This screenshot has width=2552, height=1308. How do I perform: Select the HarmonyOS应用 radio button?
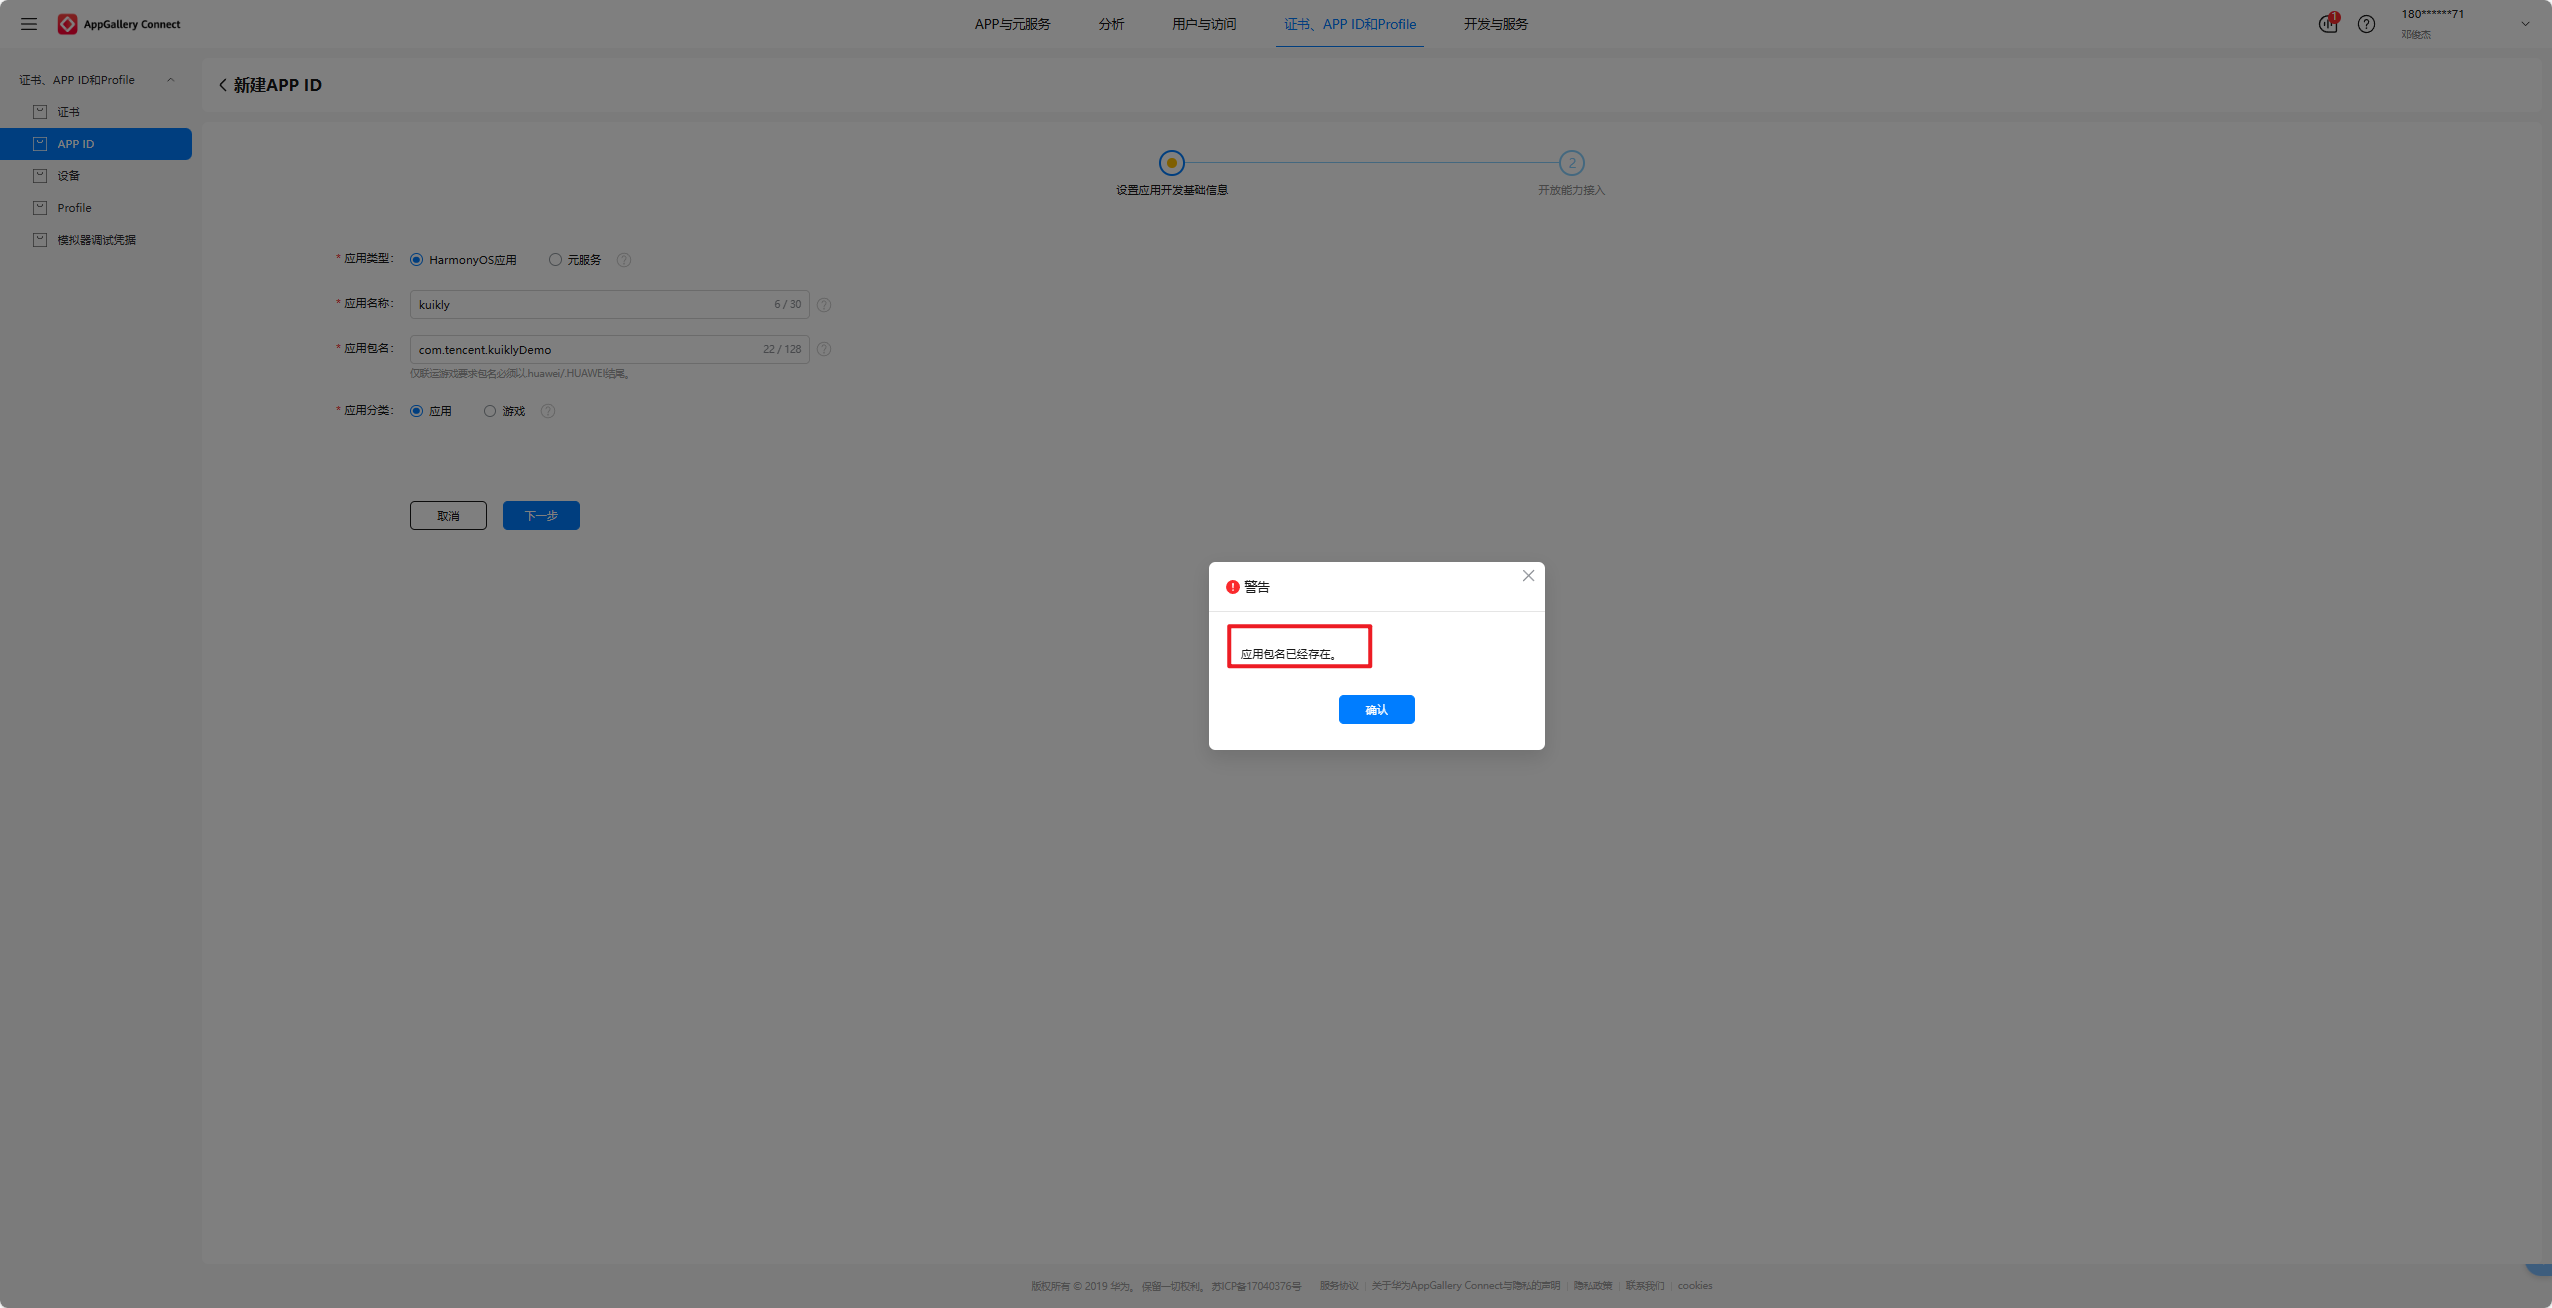click(x=417, y=260)
